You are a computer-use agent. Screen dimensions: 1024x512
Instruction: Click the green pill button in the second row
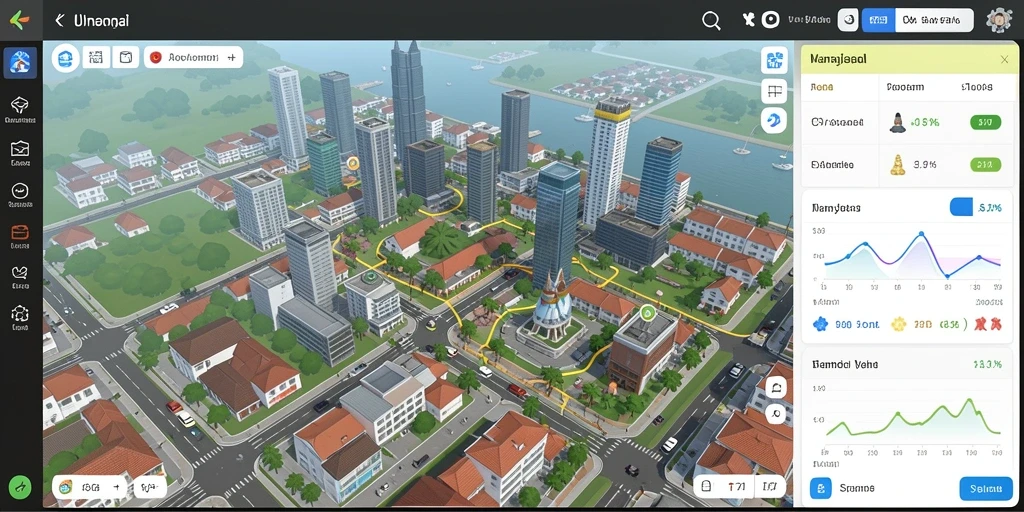(x=985, y=165)
